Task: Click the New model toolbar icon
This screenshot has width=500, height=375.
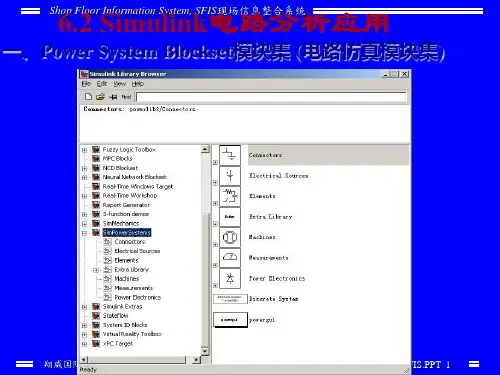Action: (x=88, y=97)
